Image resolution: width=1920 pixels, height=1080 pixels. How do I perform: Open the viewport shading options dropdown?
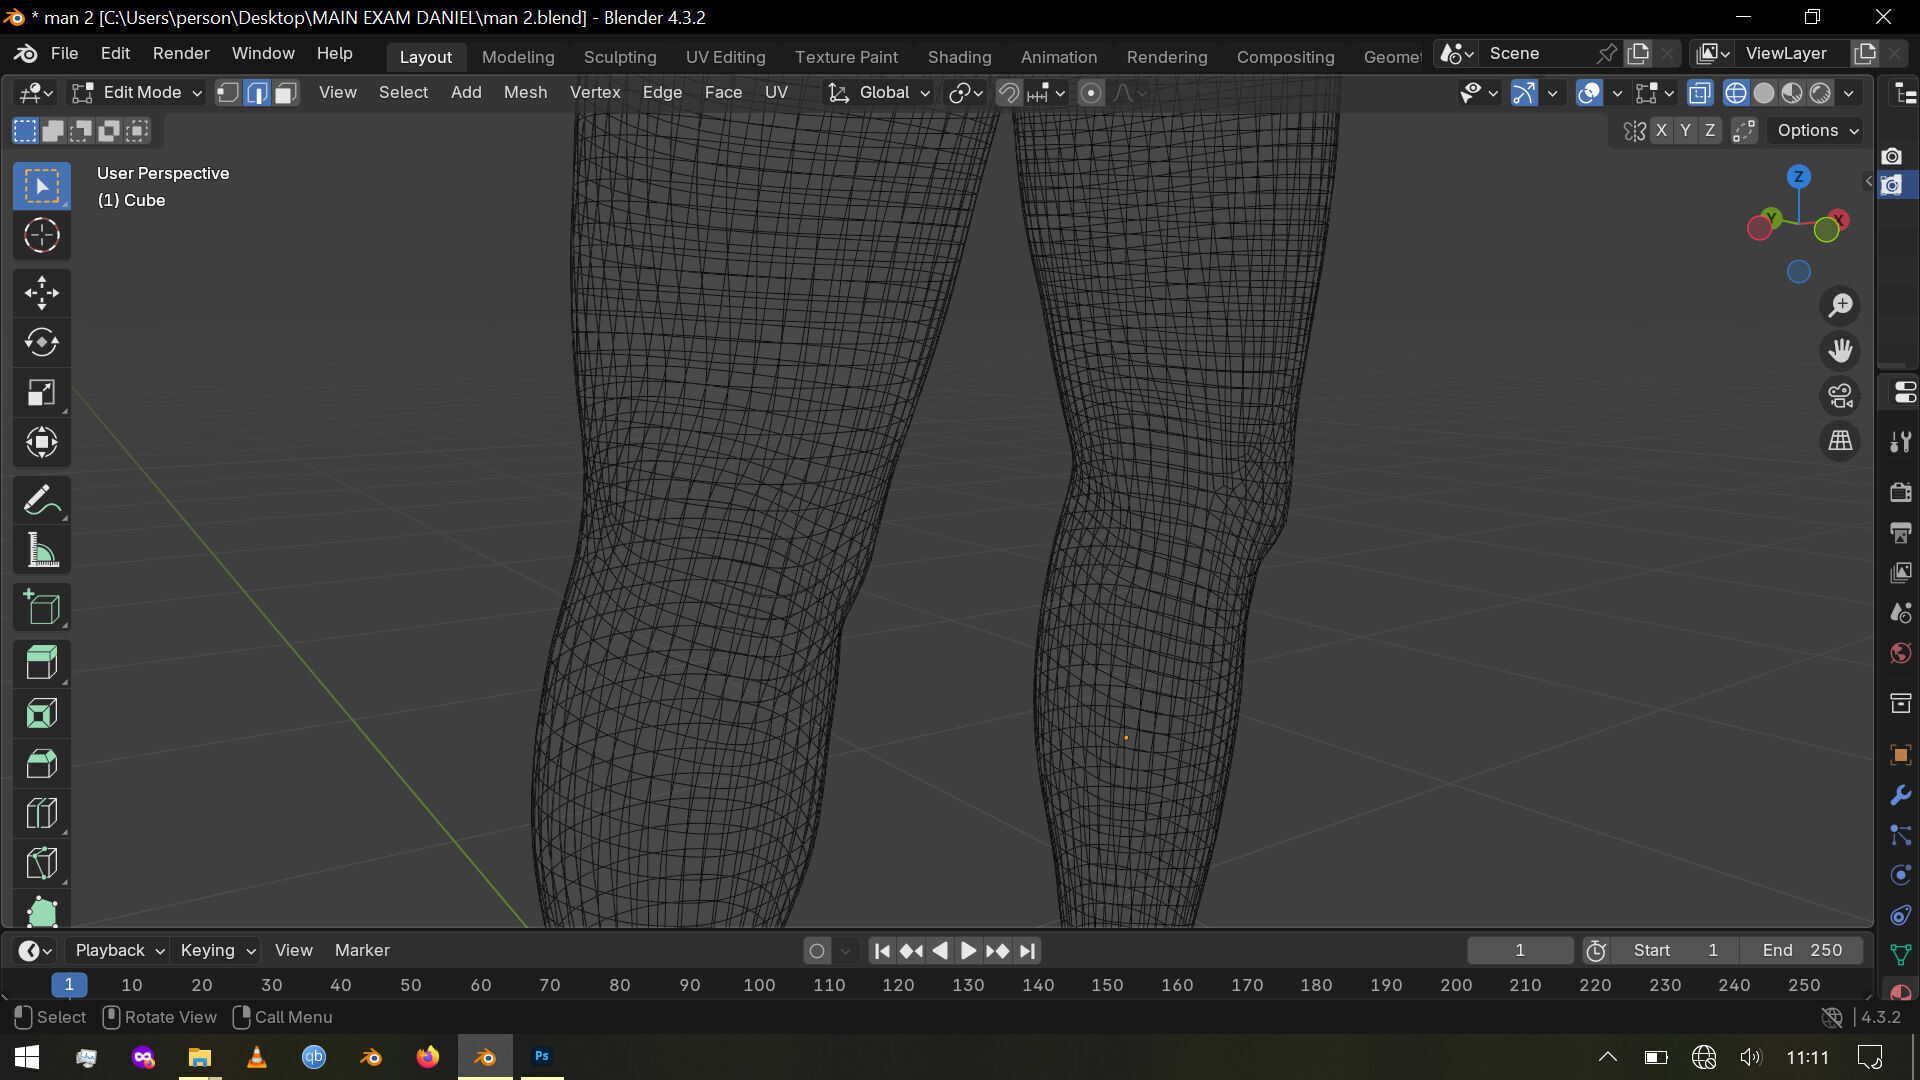tap(1849, 93)
